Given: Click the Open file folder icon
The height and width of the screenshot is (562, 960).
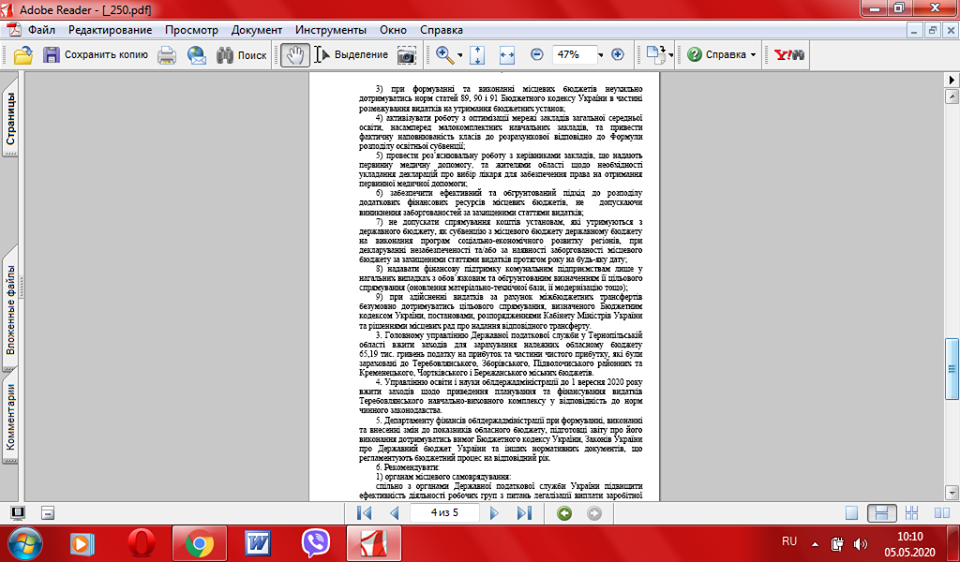Looking at the screenshot, I should coord(23,55).
